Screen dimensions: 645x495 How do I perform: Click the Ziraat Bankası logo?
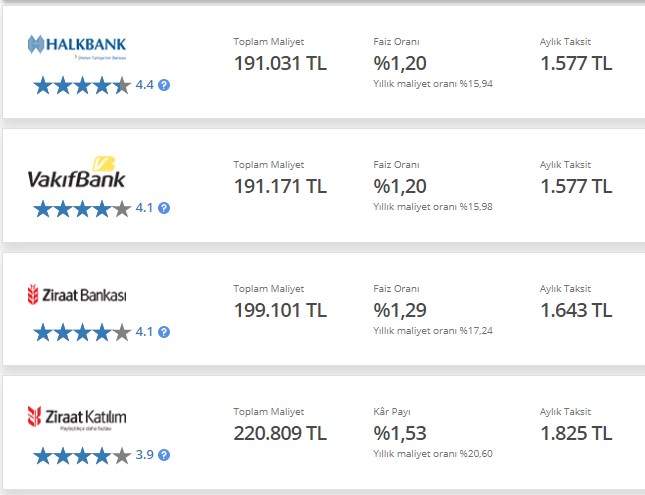point(77,295)
